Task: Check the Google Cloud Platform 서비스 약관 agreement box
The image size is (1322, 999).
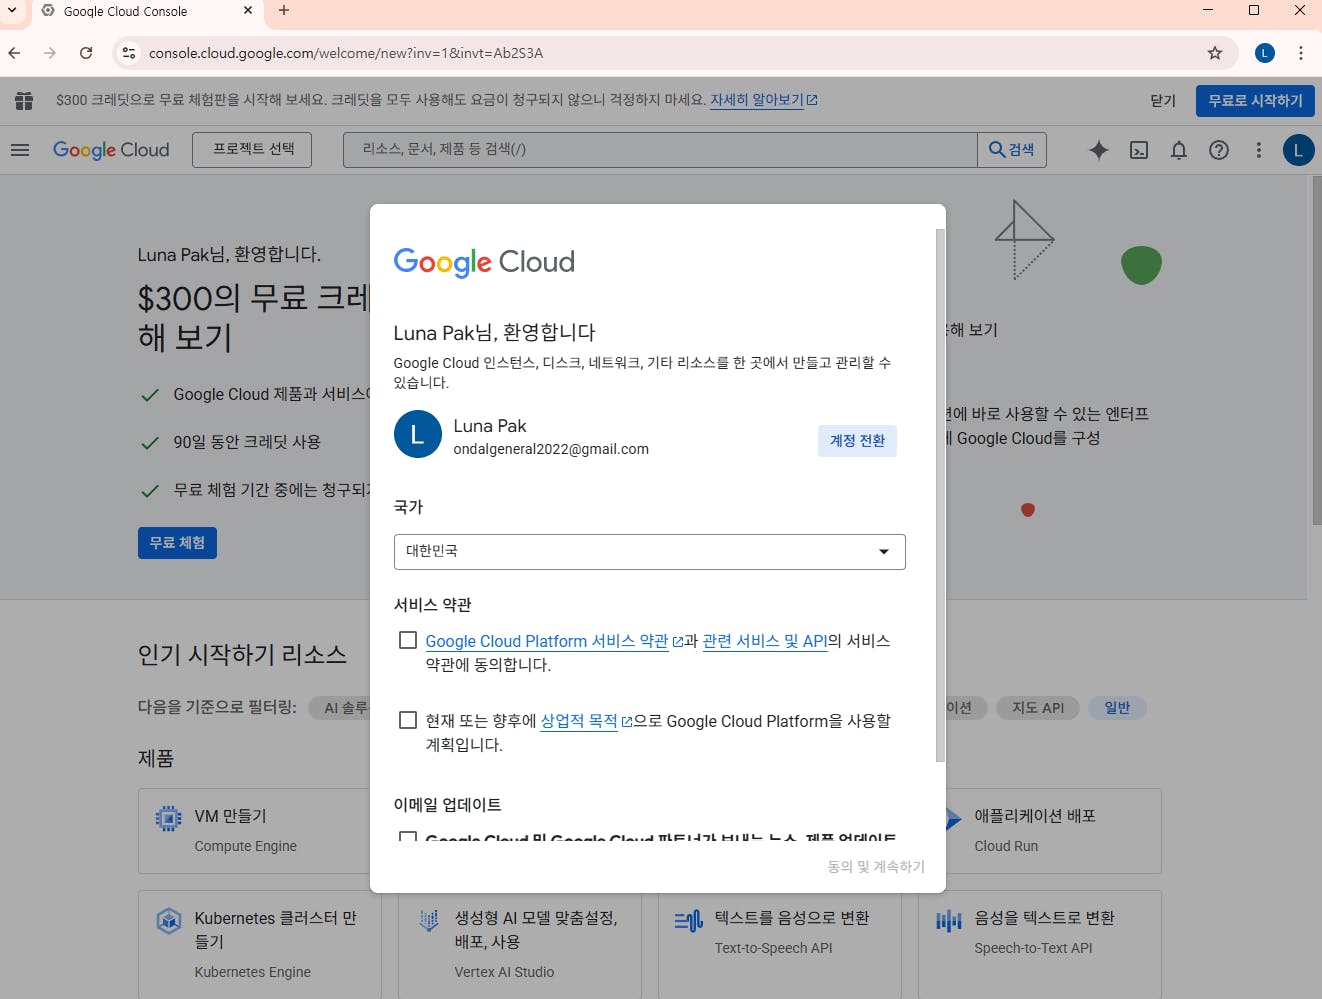Action: [408, 640]
